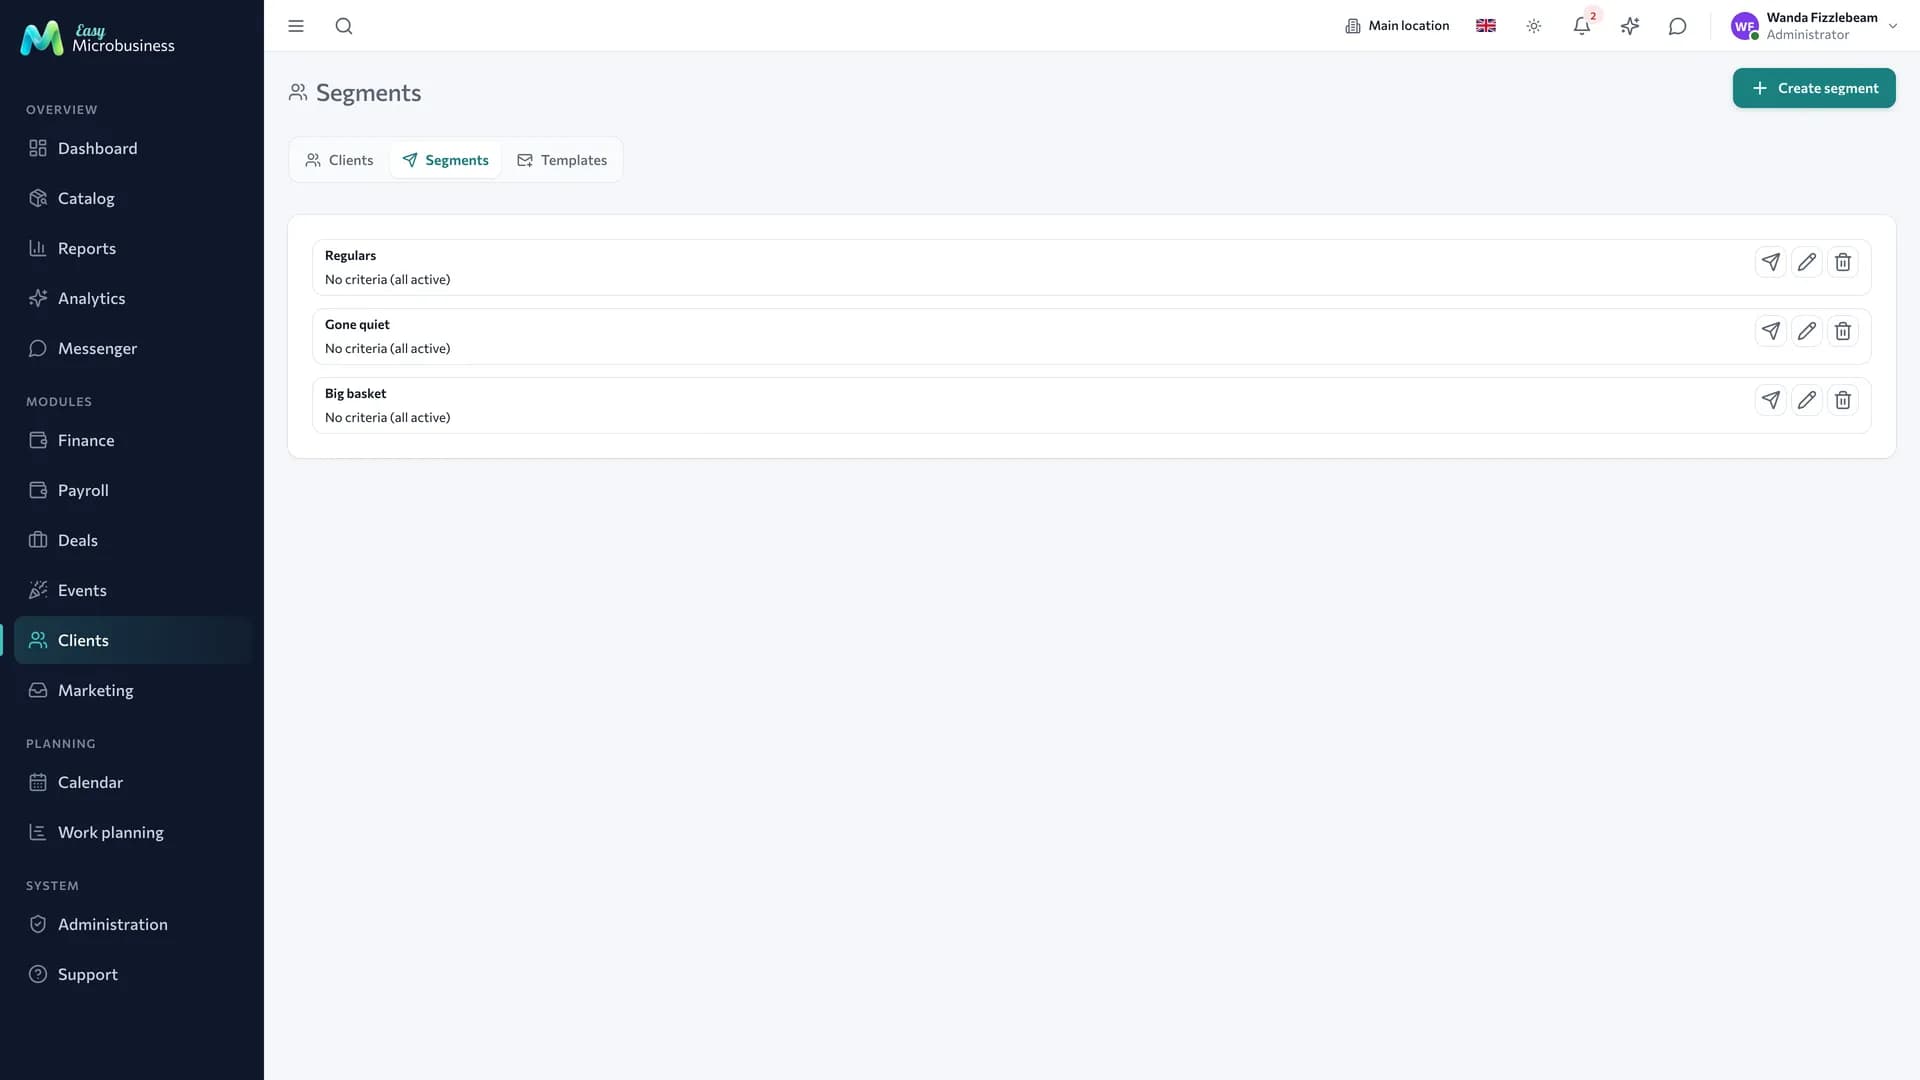
Task: Open chat bubble icon in top bar
Action: [x=1678, y=26]
